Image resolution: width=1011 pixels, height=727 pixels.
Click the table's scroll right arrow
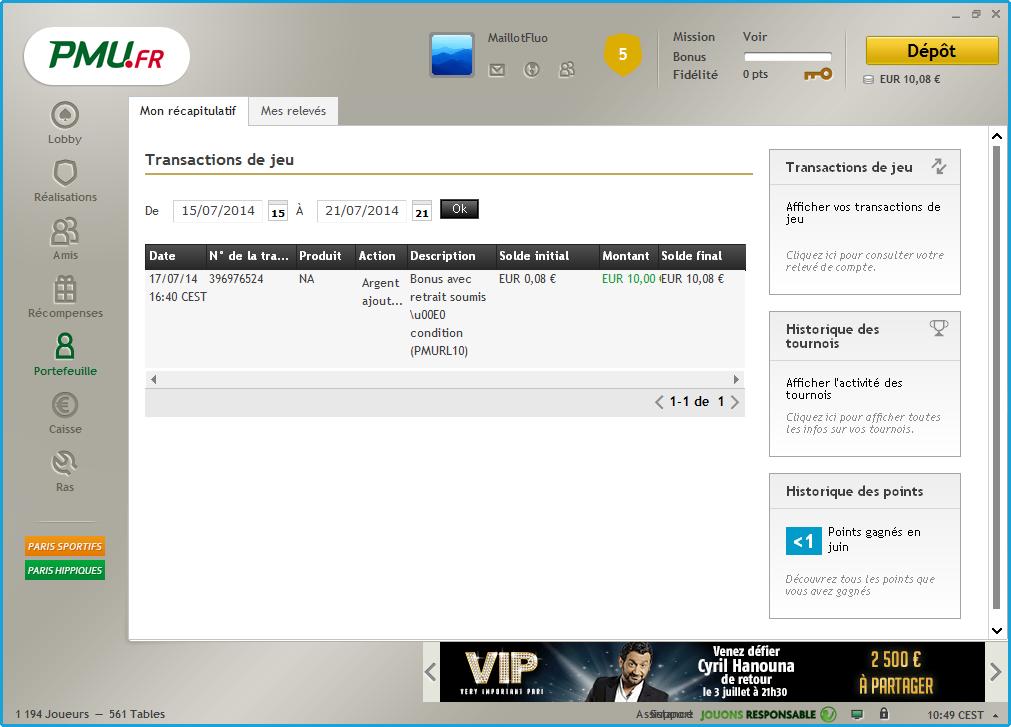point(736,380)
